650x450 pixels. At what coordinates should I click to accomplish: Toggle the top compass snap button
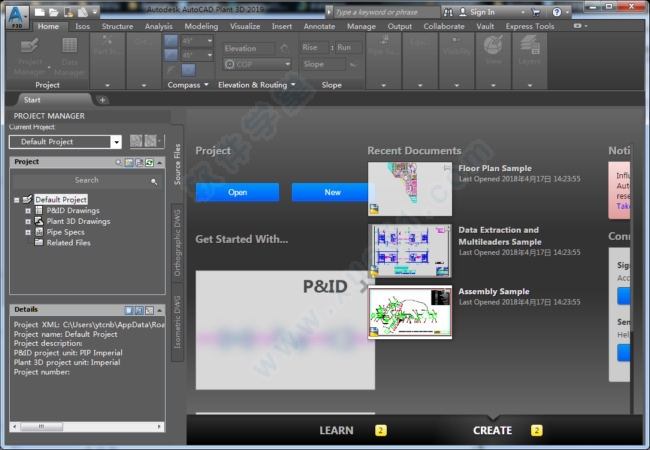pyautogui.click(x=171, y=41)
